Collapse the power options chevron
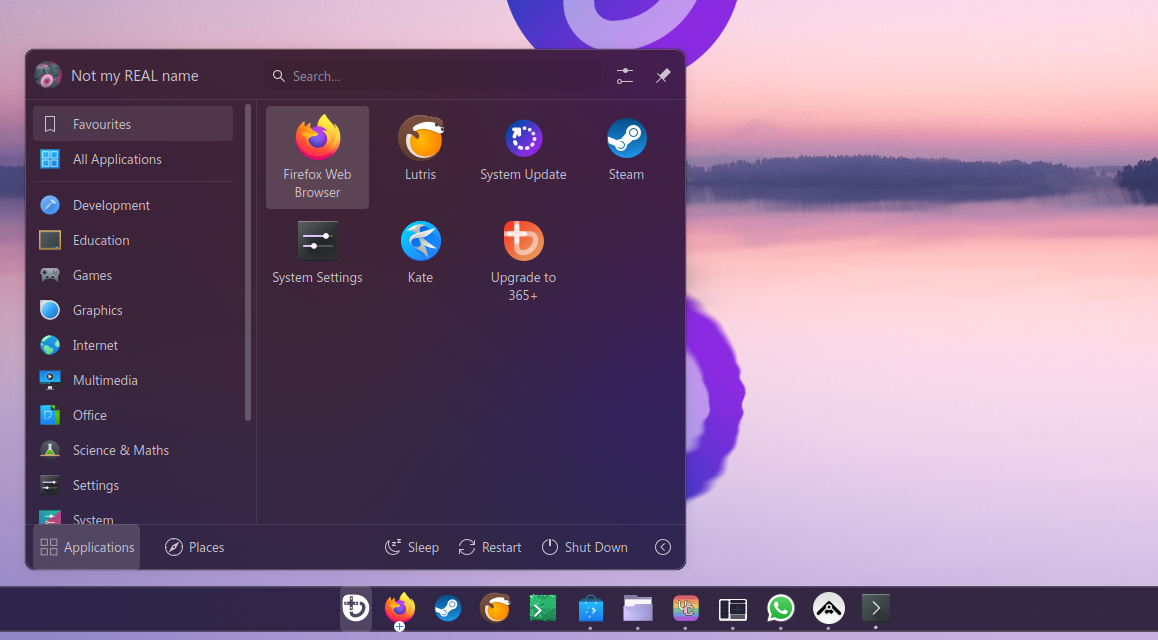The height and width of the screenshot is (640, 1158). coord(663,547)
